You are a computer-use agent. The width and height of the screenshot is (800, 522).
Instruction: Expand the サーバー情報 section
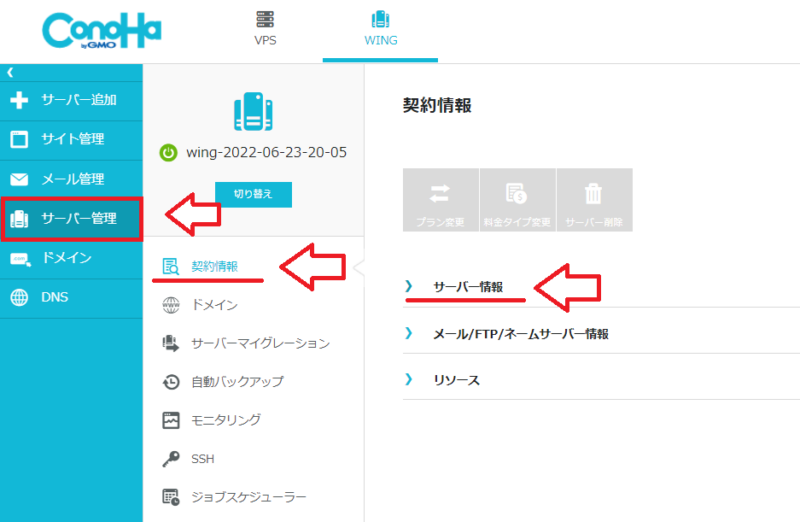click(x=467, y=287)
